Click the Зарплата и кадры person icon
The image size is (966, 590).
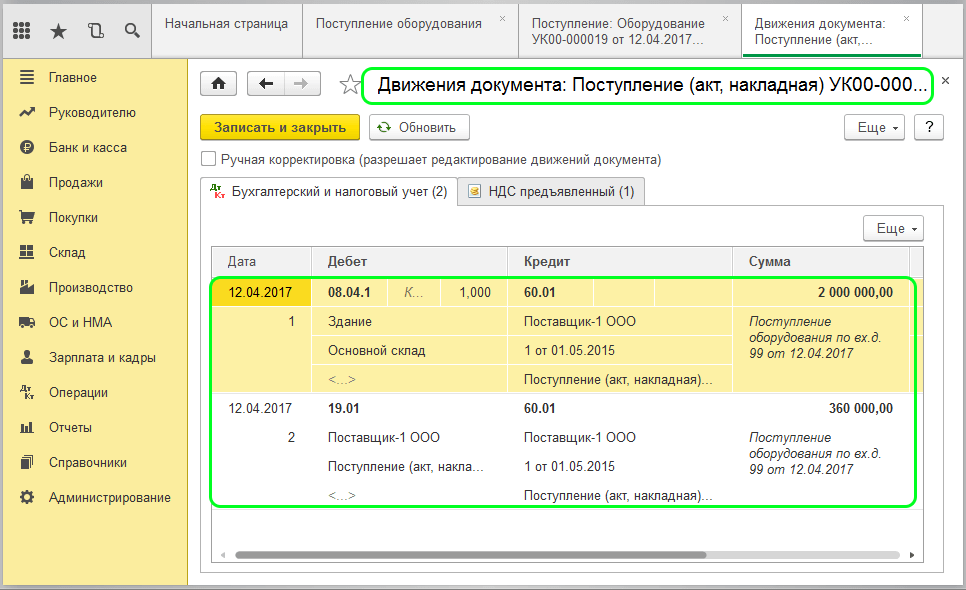tap(26, 358)
